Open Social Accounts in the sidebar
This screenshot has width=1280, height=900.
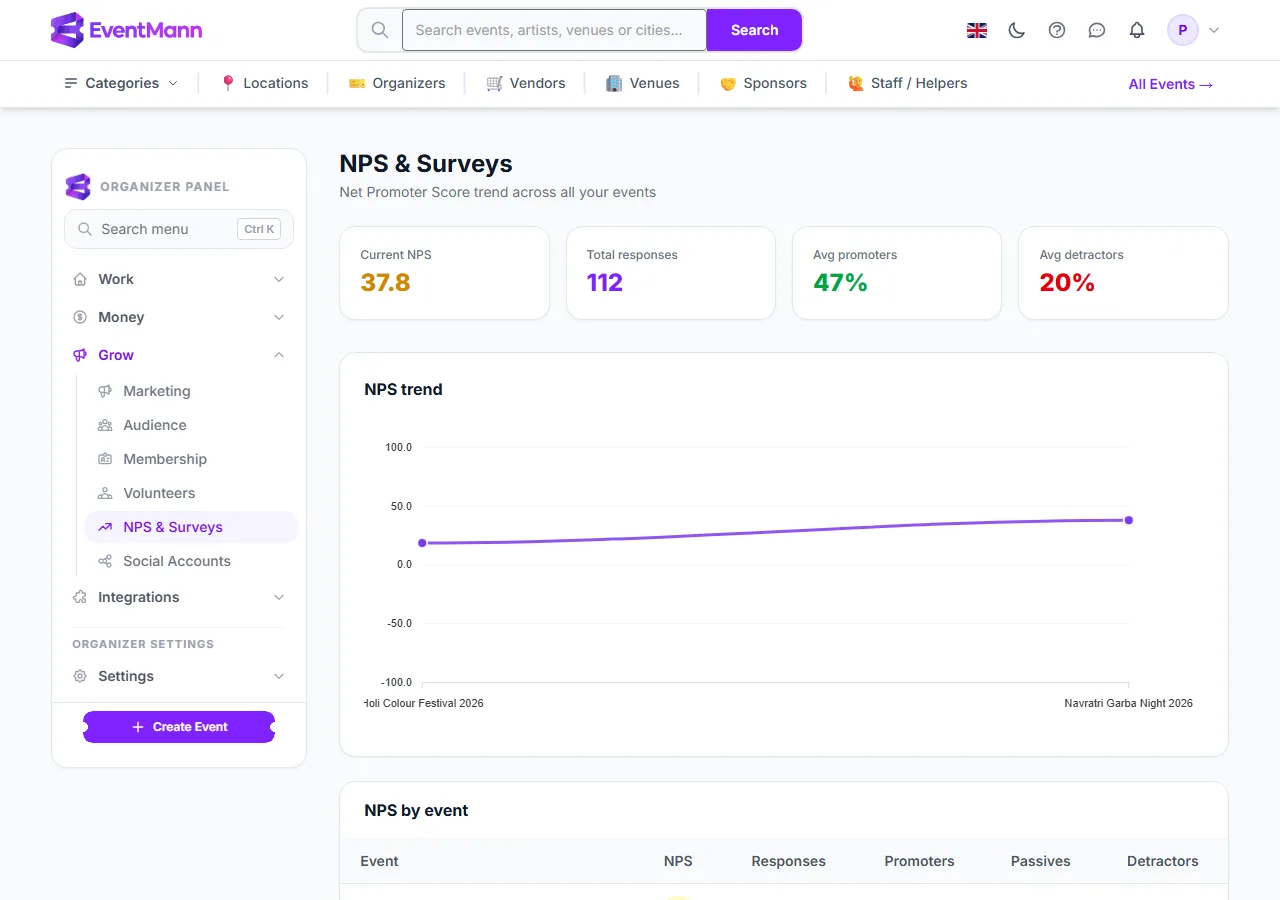tap(191, 561)
